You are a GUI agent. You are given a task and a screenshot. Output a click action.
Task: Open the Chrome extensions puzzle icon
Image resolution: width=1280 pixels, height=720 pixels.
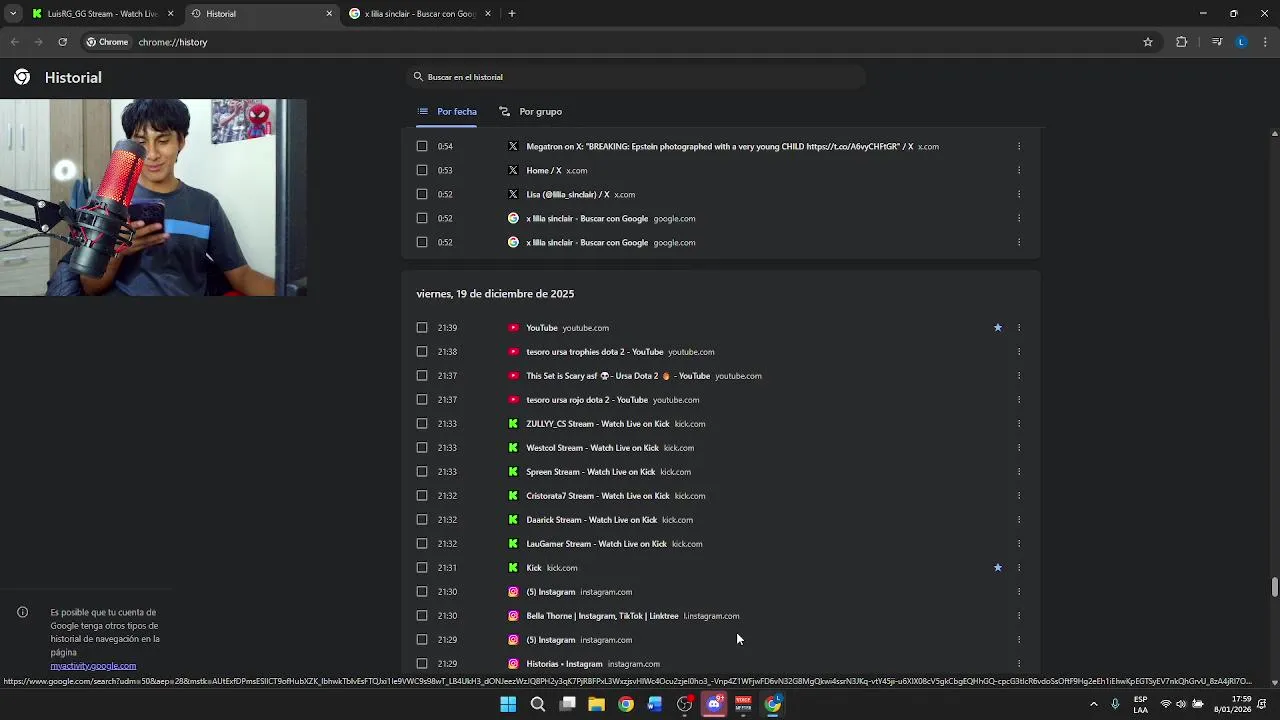[1181, 42]
